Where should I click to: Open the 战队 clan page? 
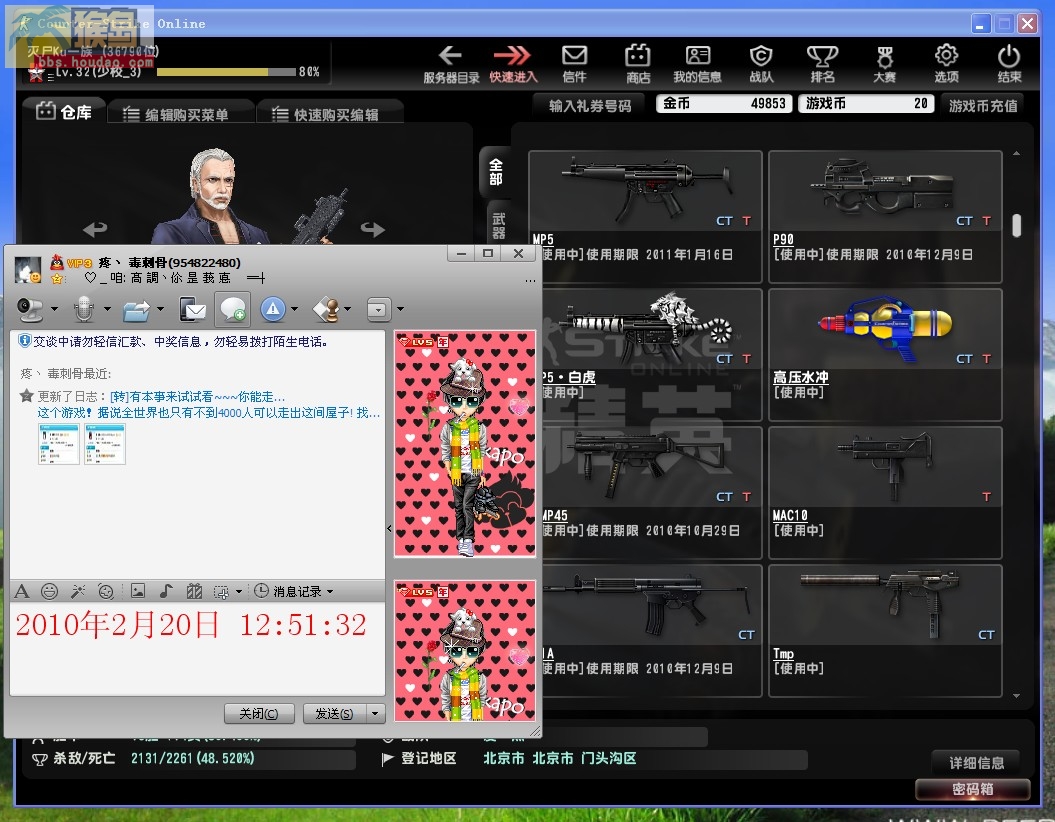coord(761,64)
